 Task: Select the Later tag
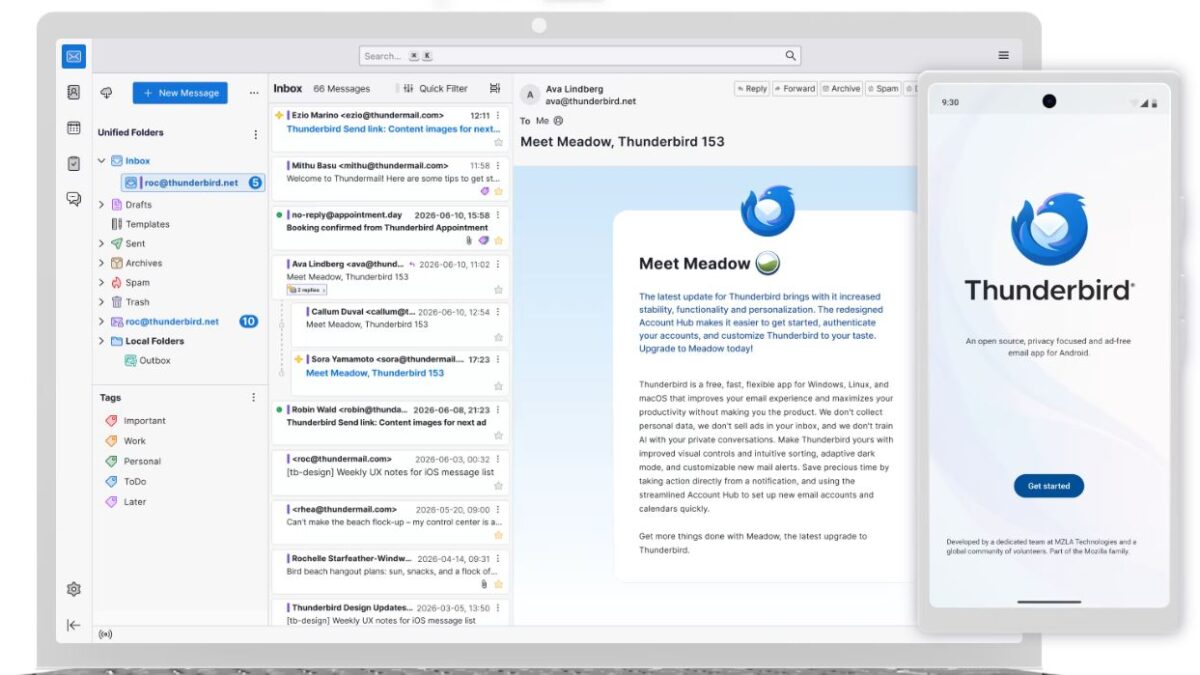click(125, 502)
